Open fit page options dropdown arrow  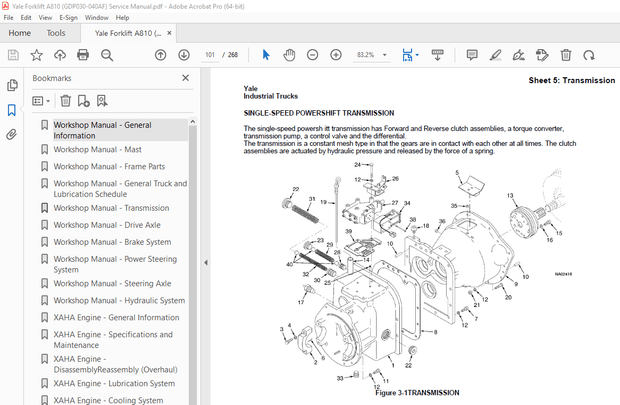pyautogui.click(x=418, y=55)
